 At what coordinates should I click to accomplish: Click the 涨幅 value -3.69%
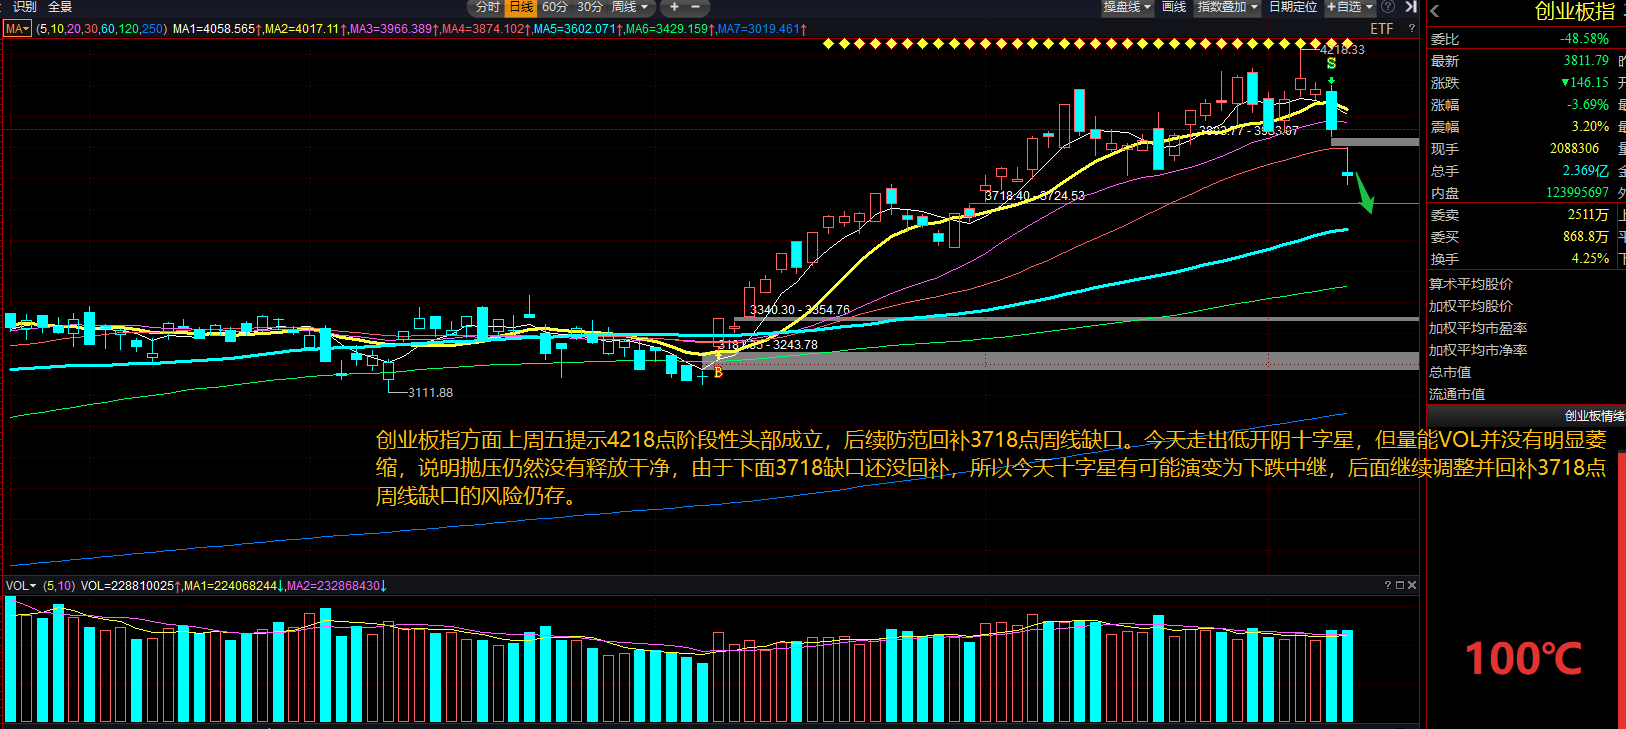click(1587, 105)
